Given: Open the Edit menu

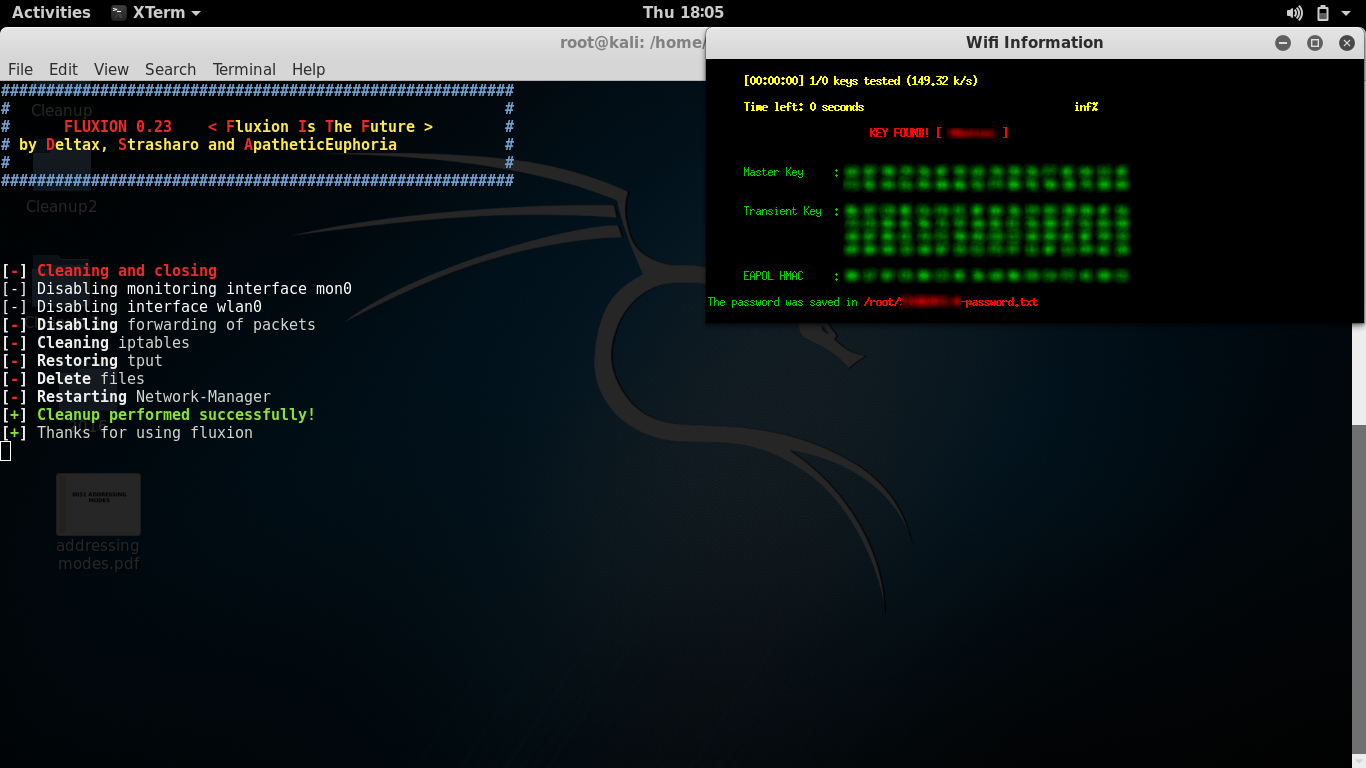Looking at the screenshot, I should pyautogui.click(x=63, y=69).
